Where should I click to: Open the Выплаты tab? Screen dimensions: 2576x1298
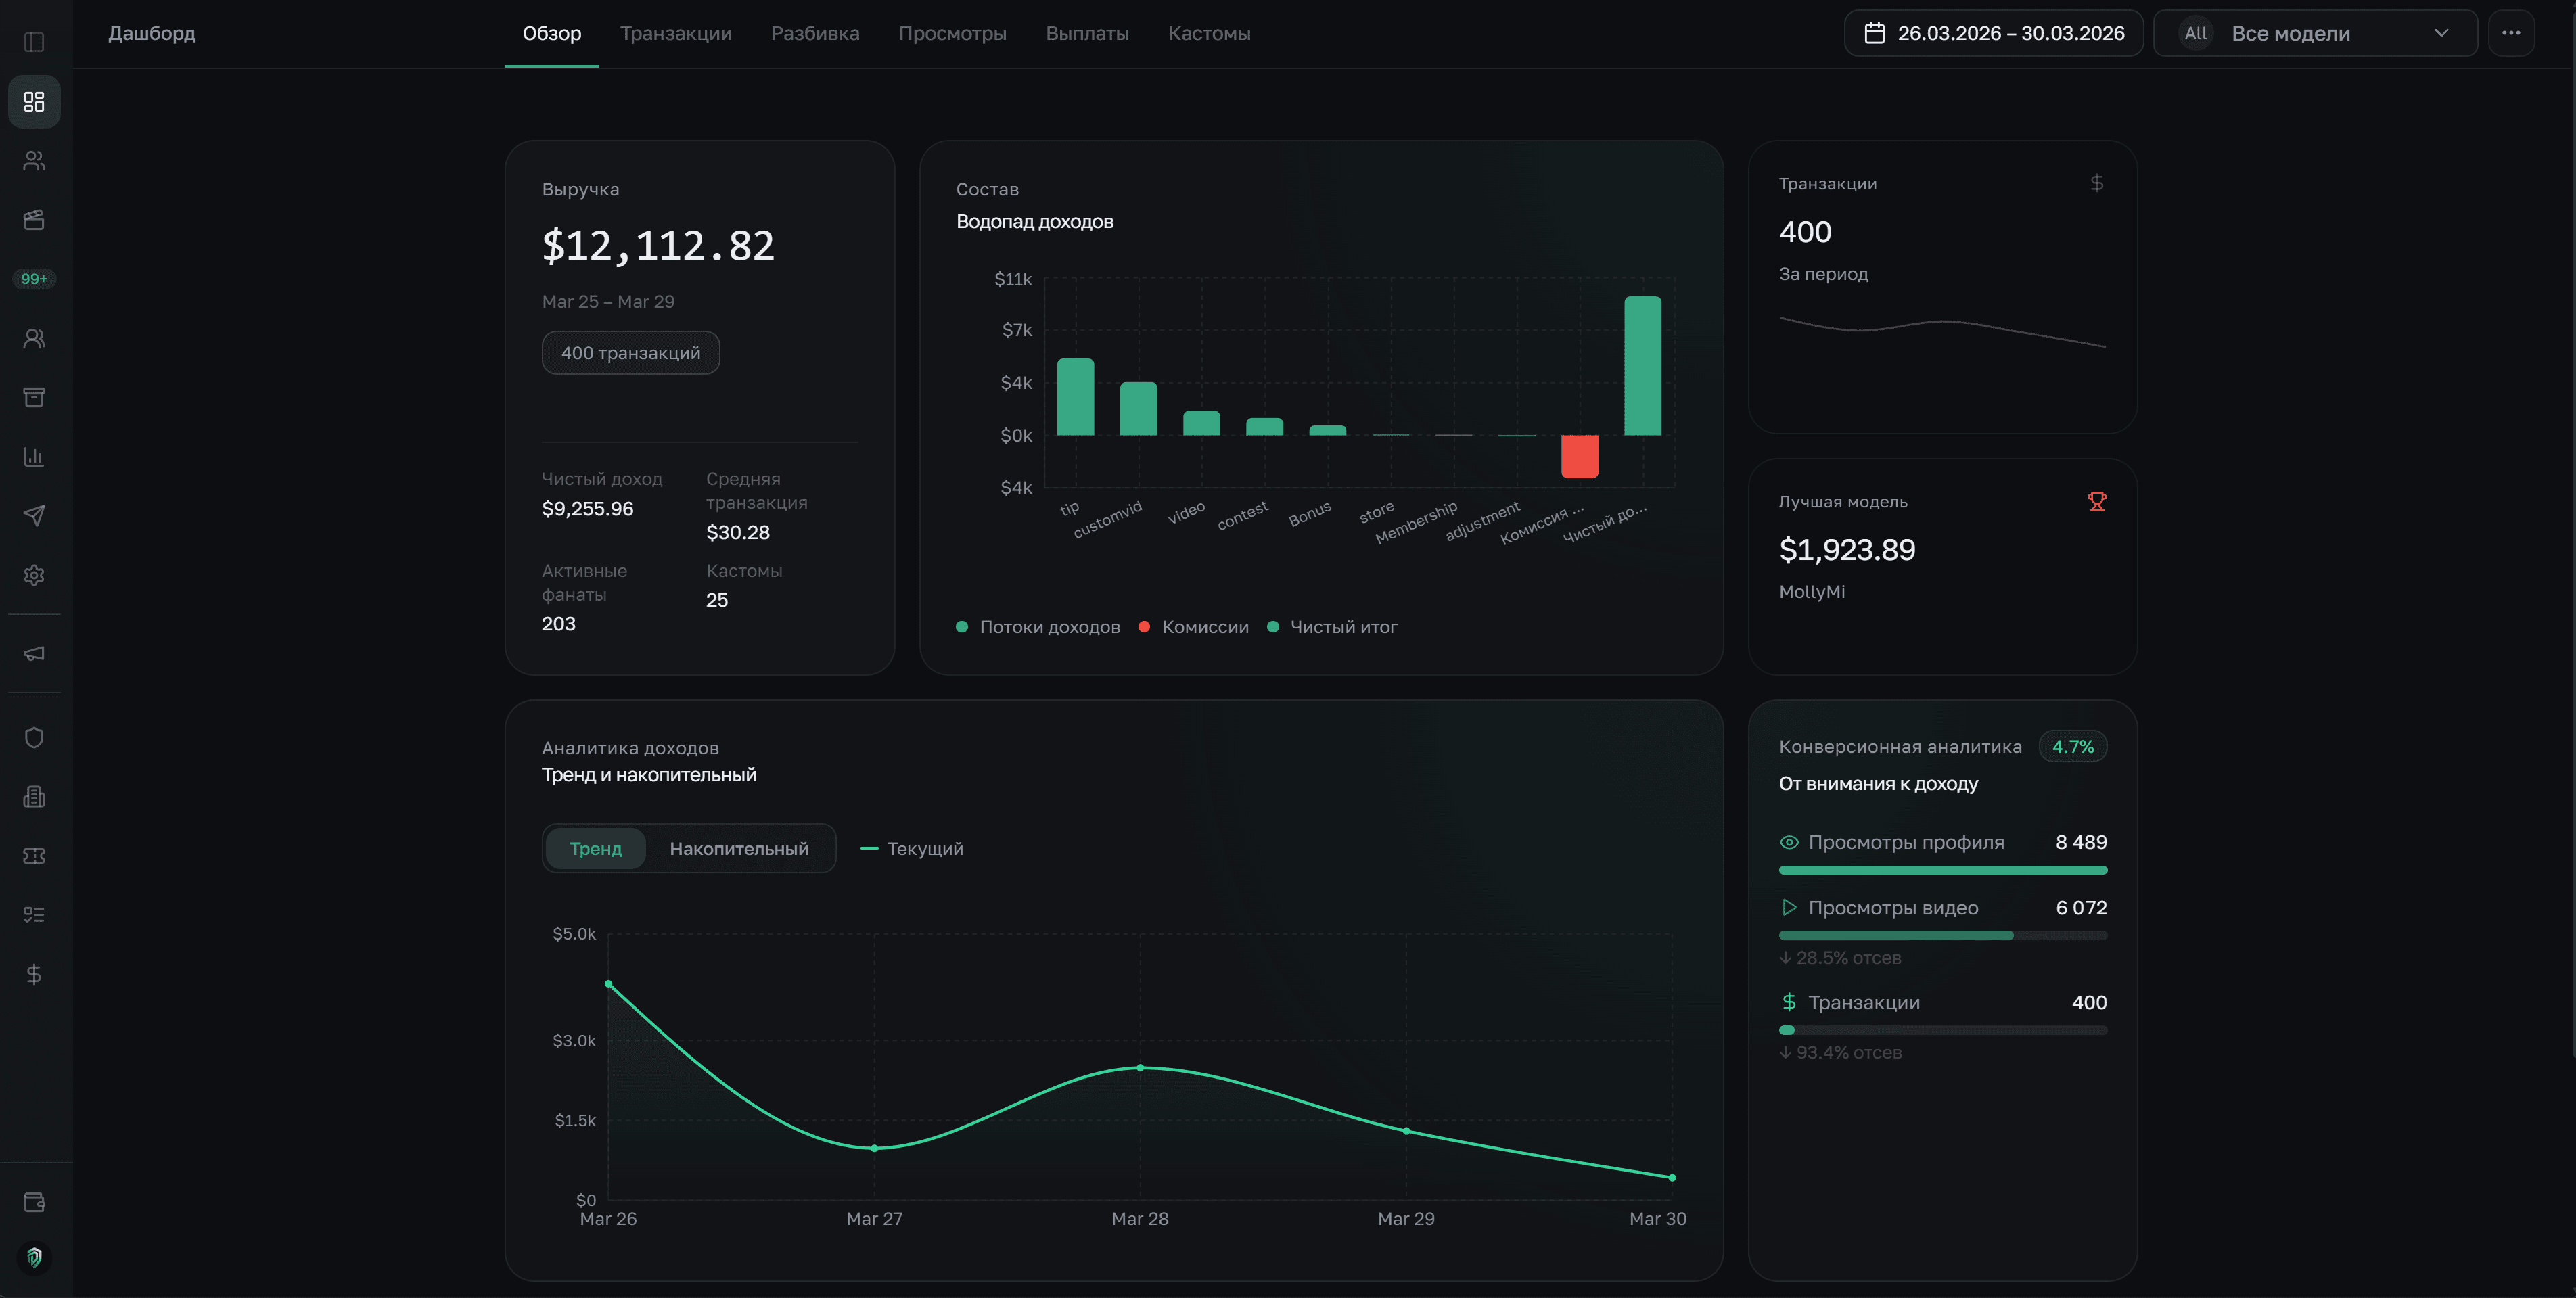click(1087, 33)
